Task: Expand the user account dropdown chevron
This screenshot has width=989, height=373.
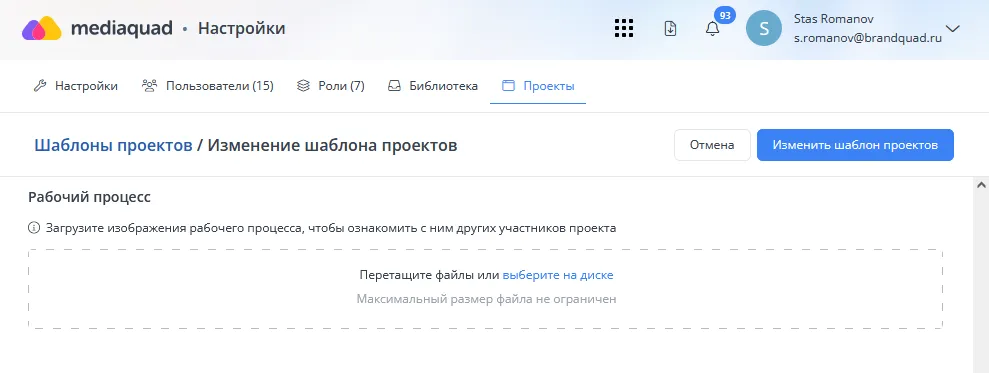Action: tap(952, 28)
